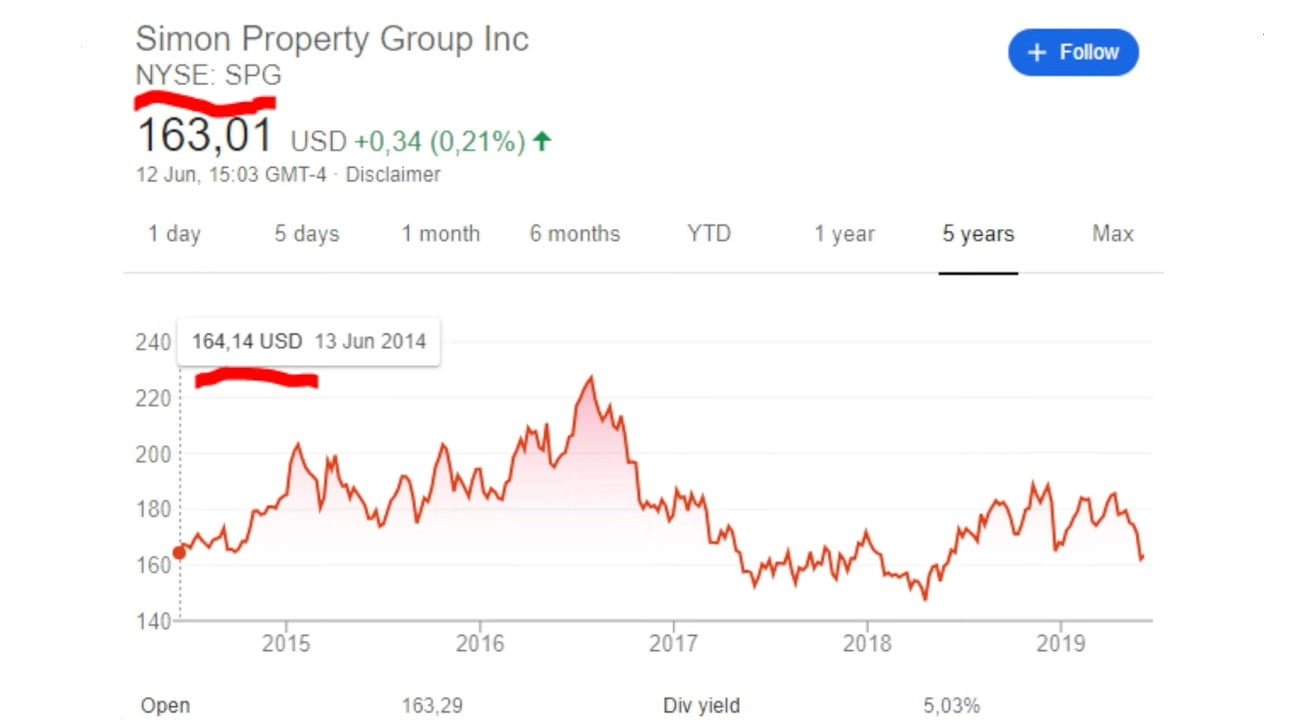Screen dimensions: 1290x725
Task: Click the Div yield label
Action: click(x=701, y=706)
